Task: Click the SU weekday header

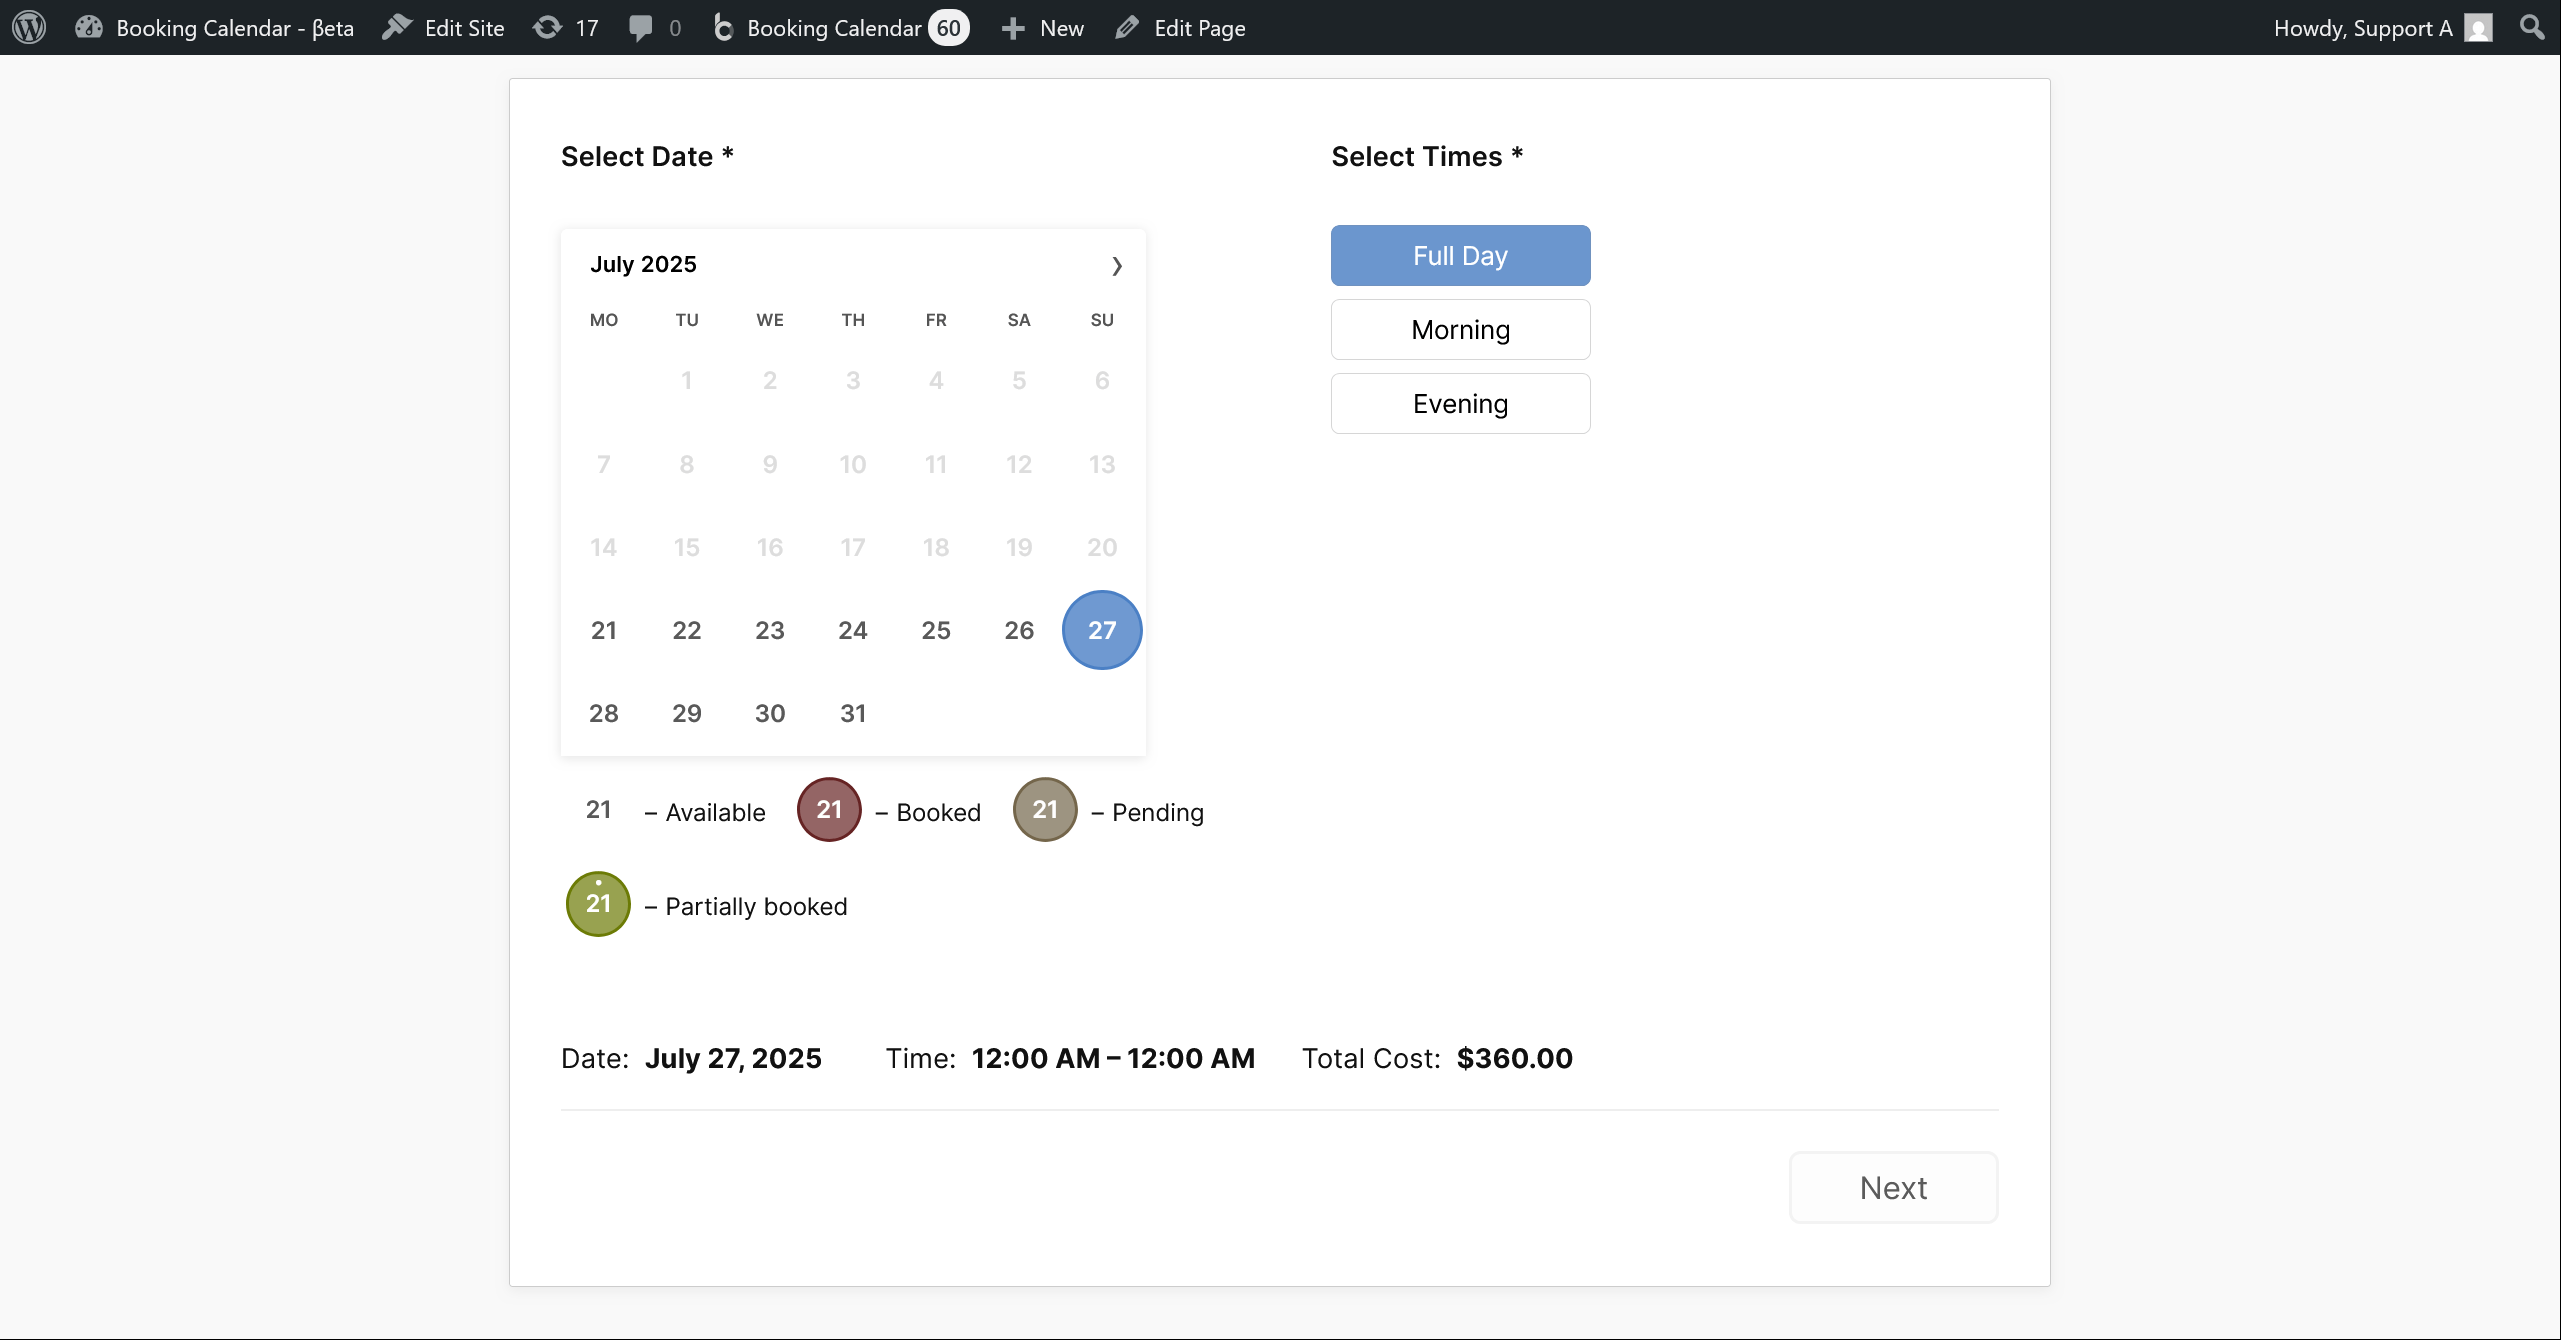Action: (x=1101, y=320)
